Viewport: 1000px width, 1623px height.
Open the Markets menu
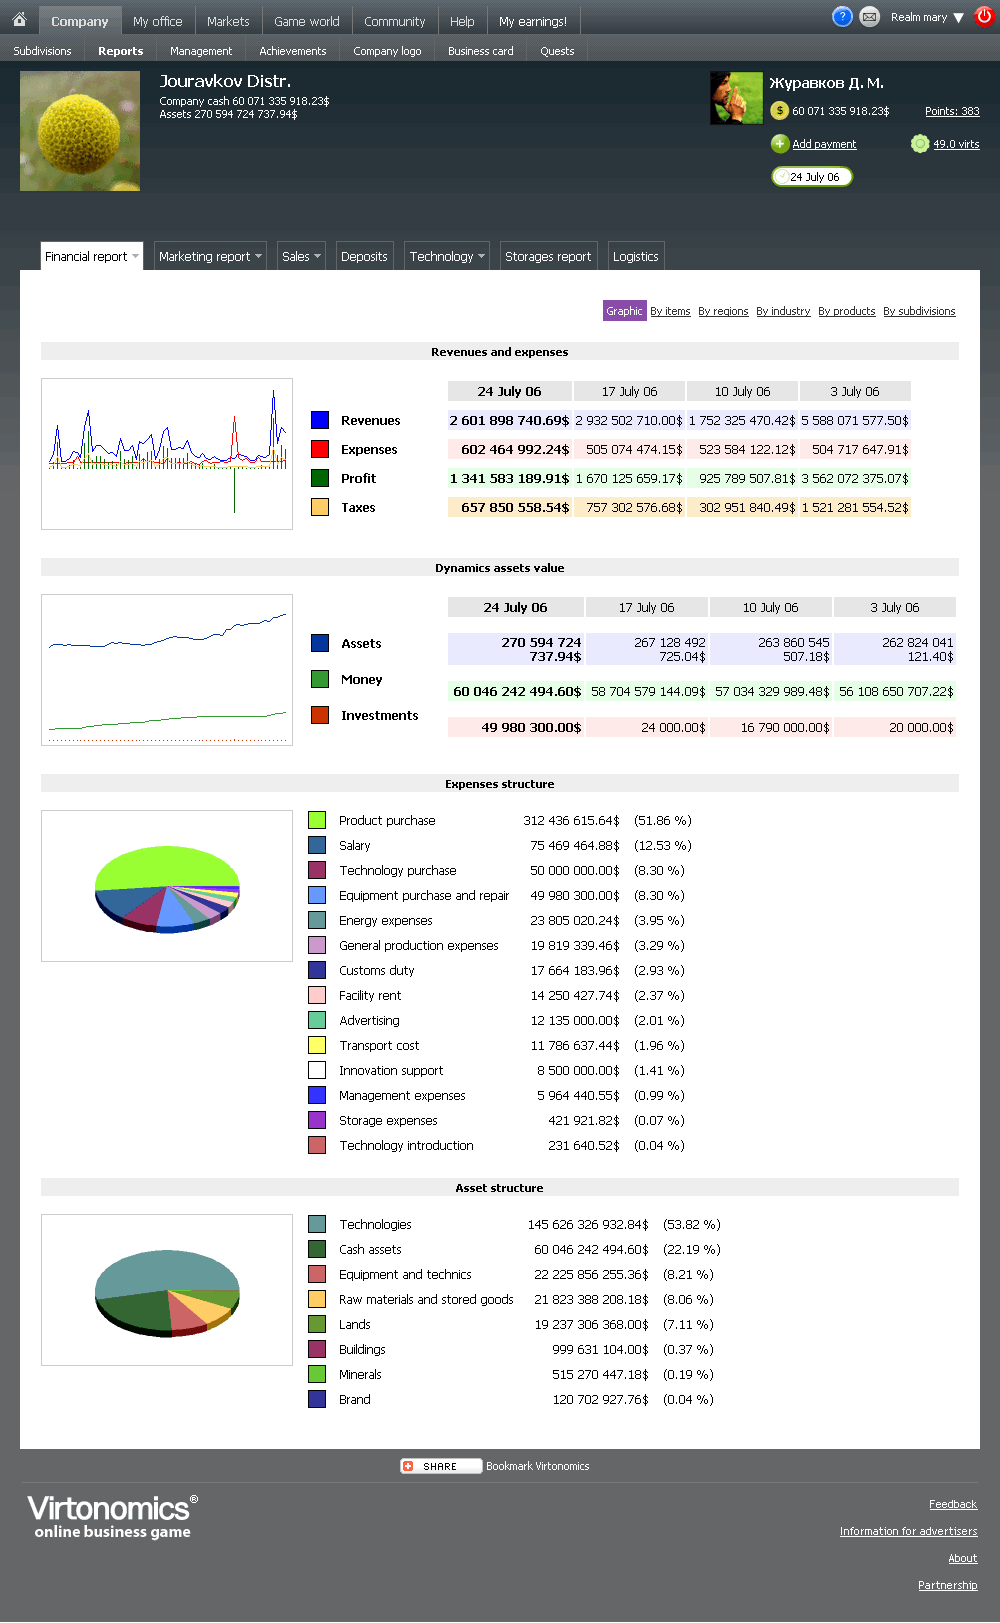[x=228, y=21]
